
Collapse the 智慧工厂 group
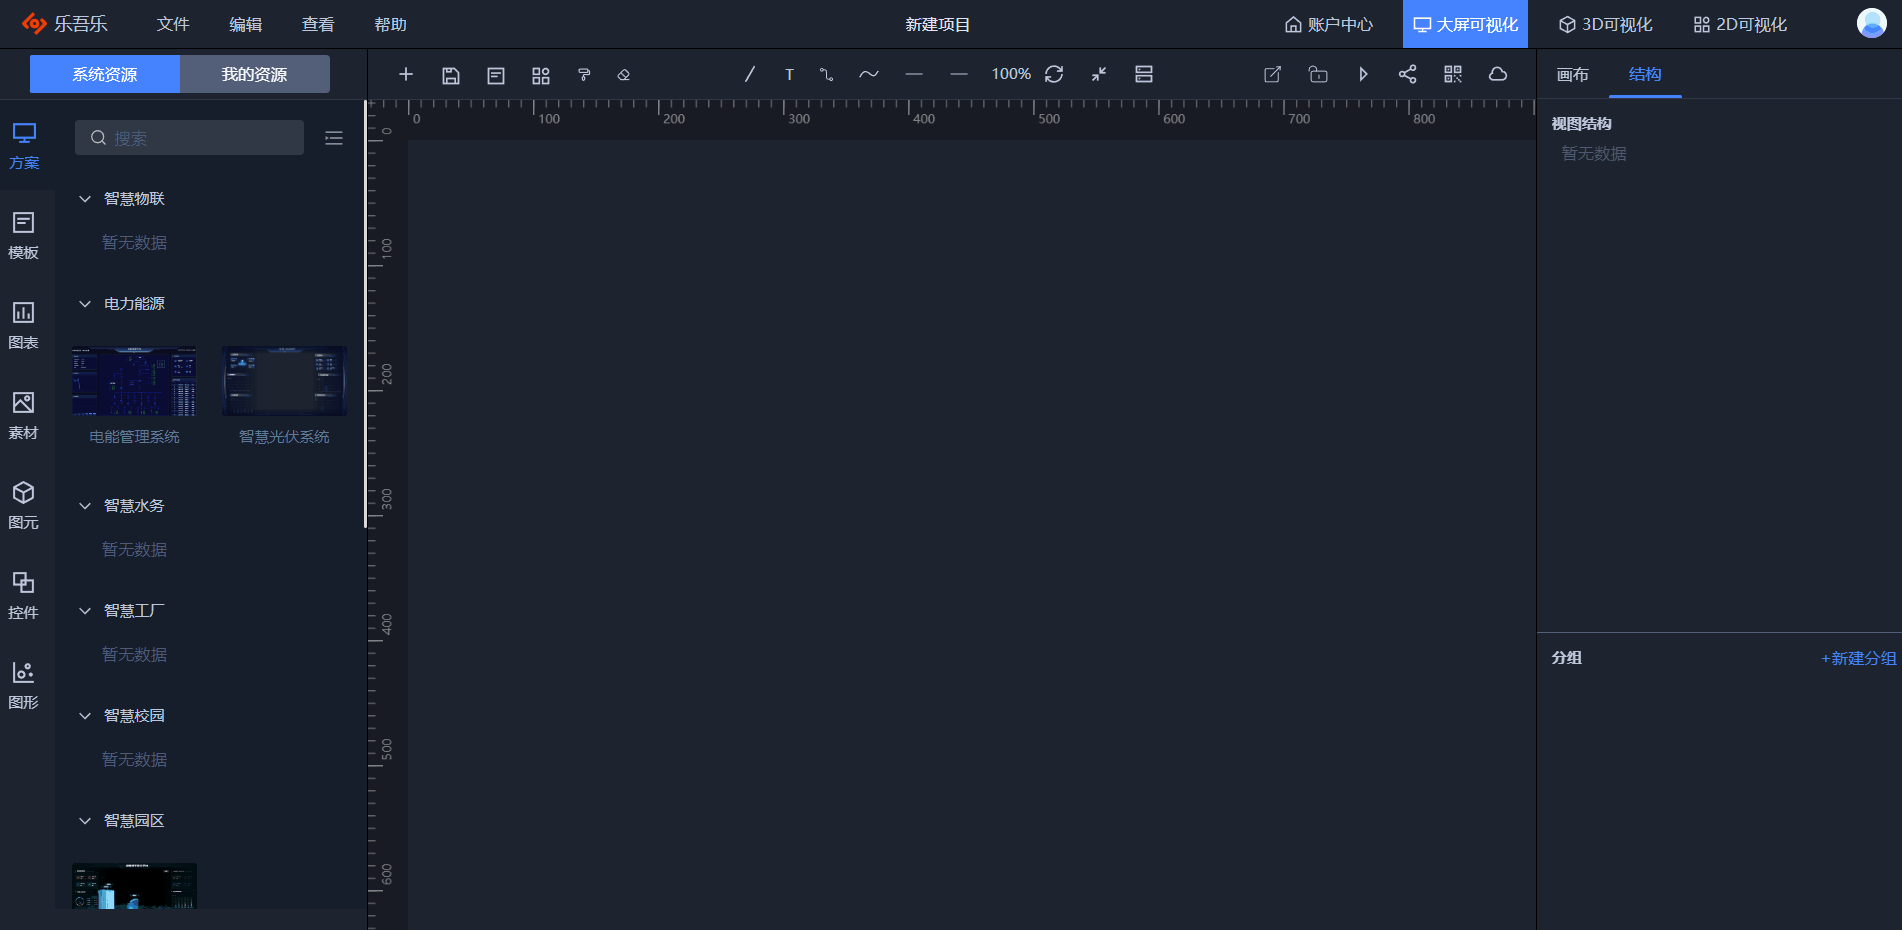pos(85,611)
